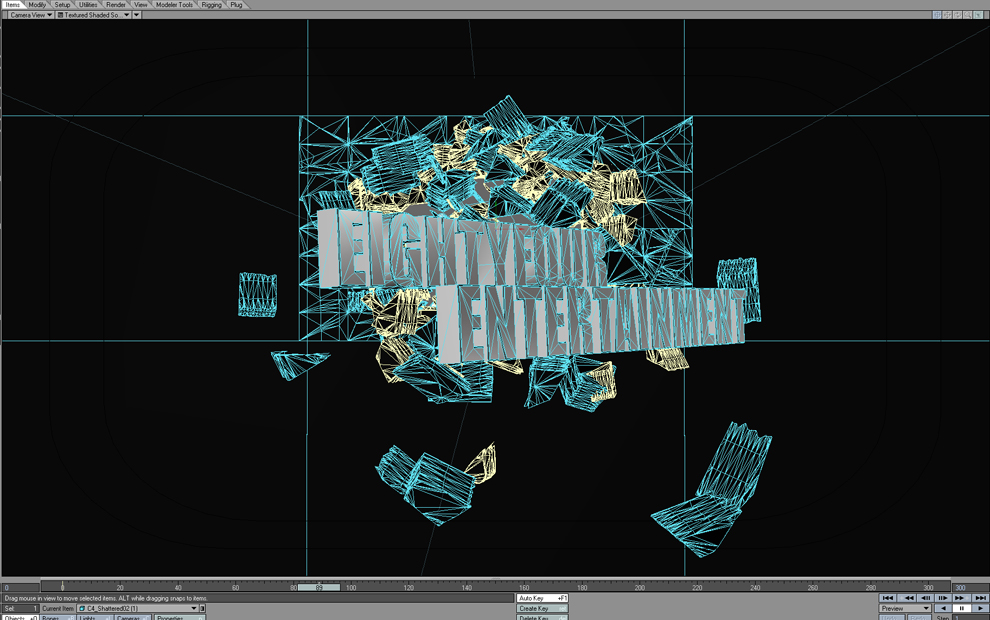Viewport: 990px width, 620px height.
Task: Click the viewport maximize toggle icon
Action: point(978,15)
